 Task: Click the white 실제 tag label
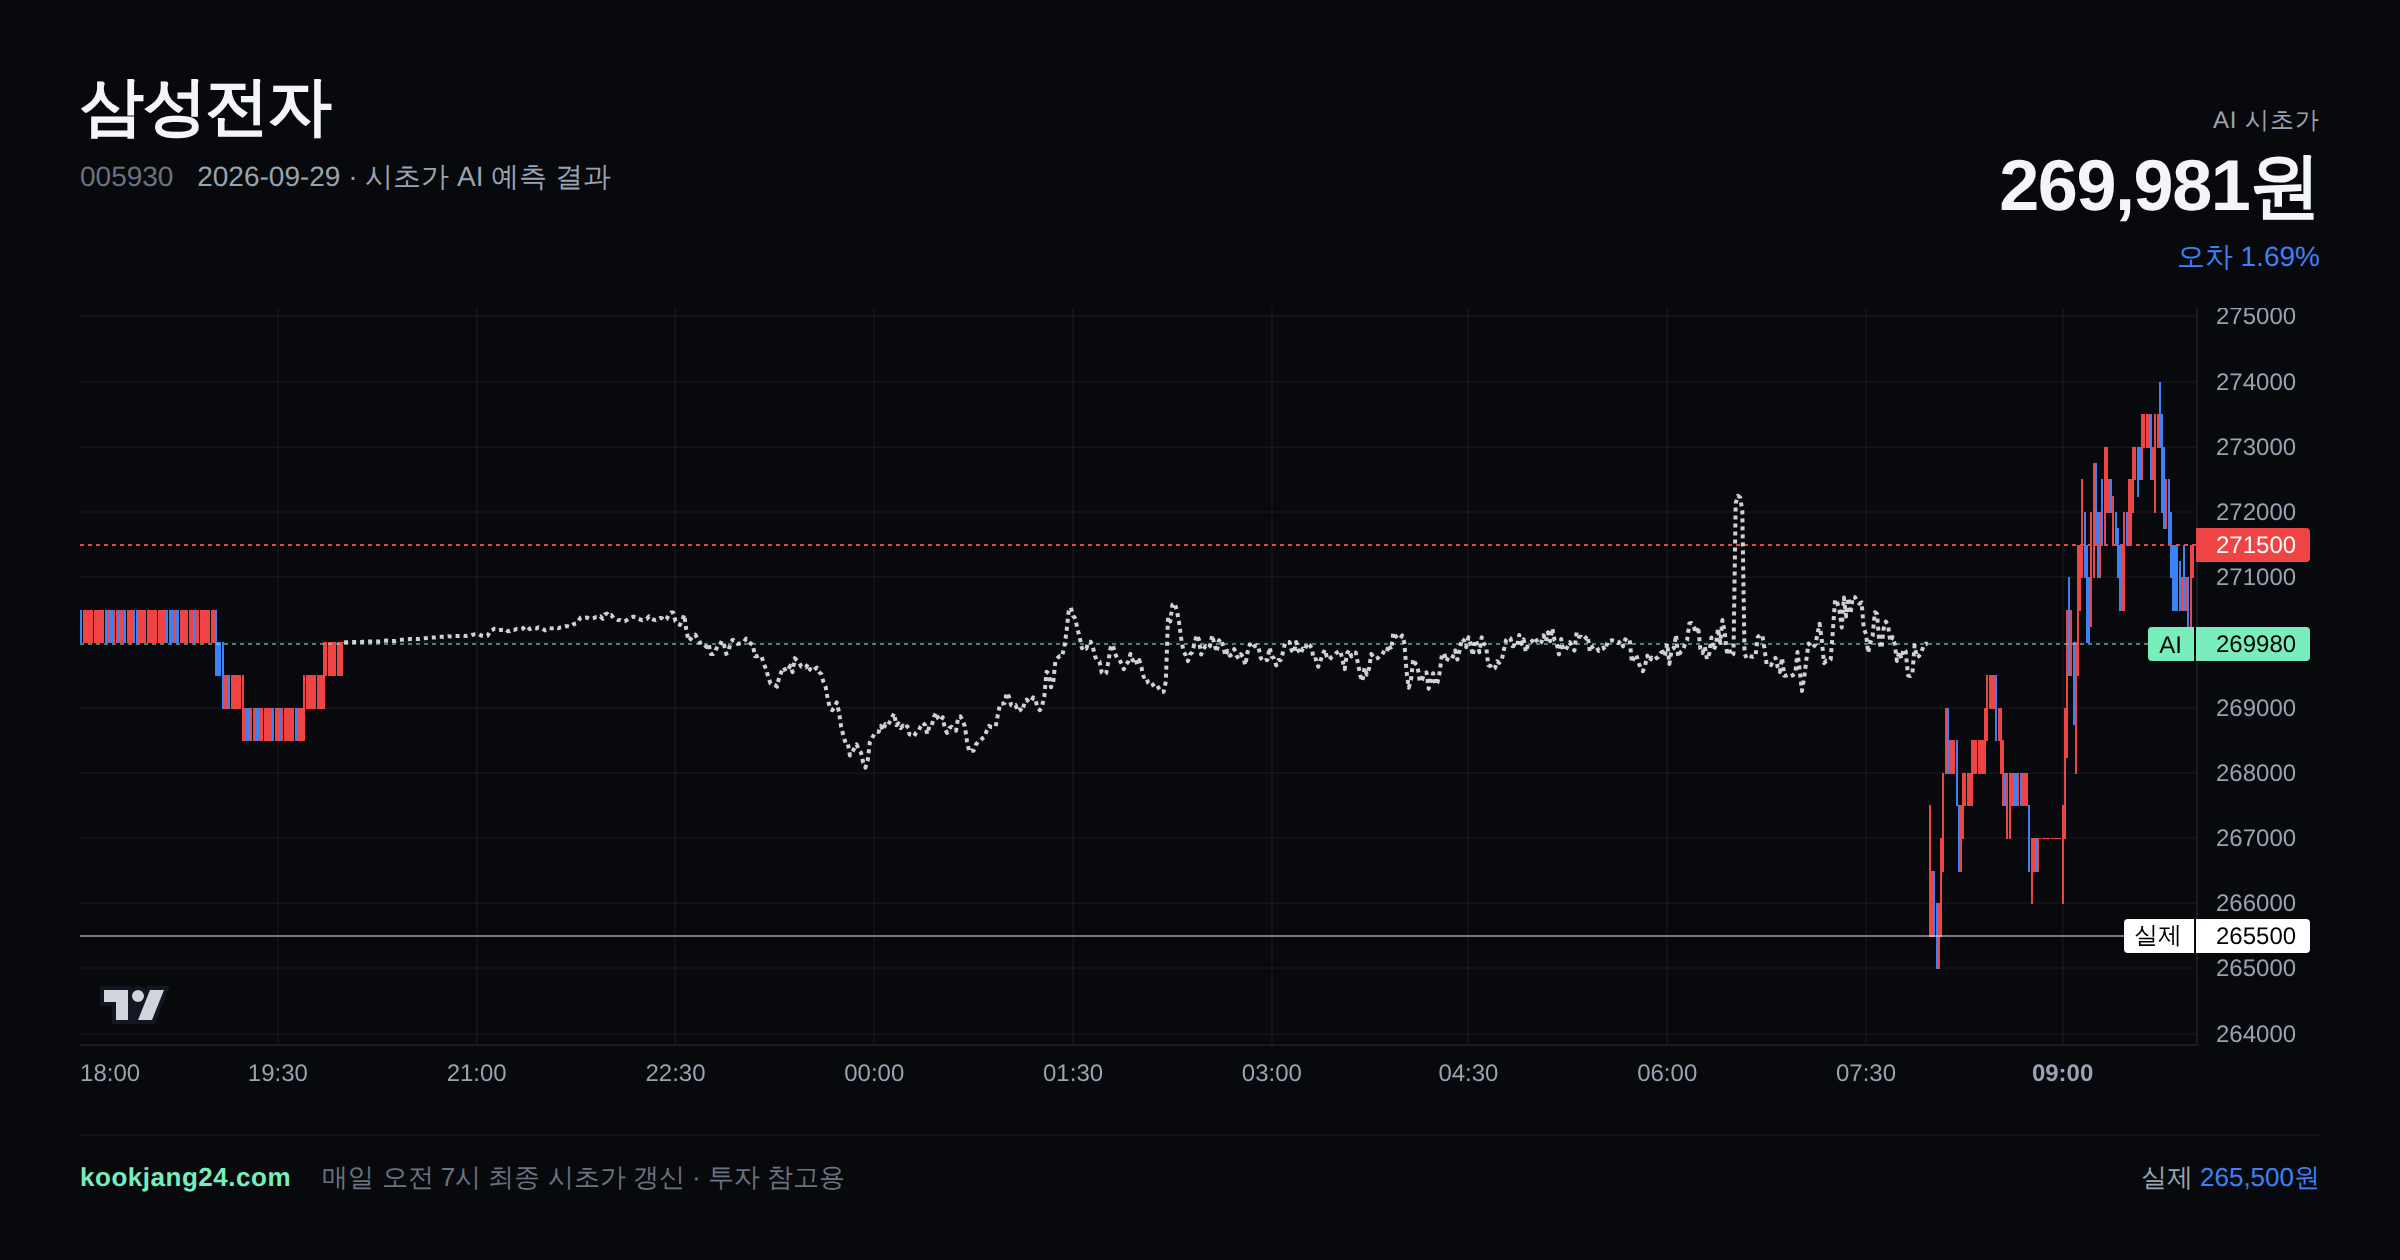click(x=2158, y=936)
